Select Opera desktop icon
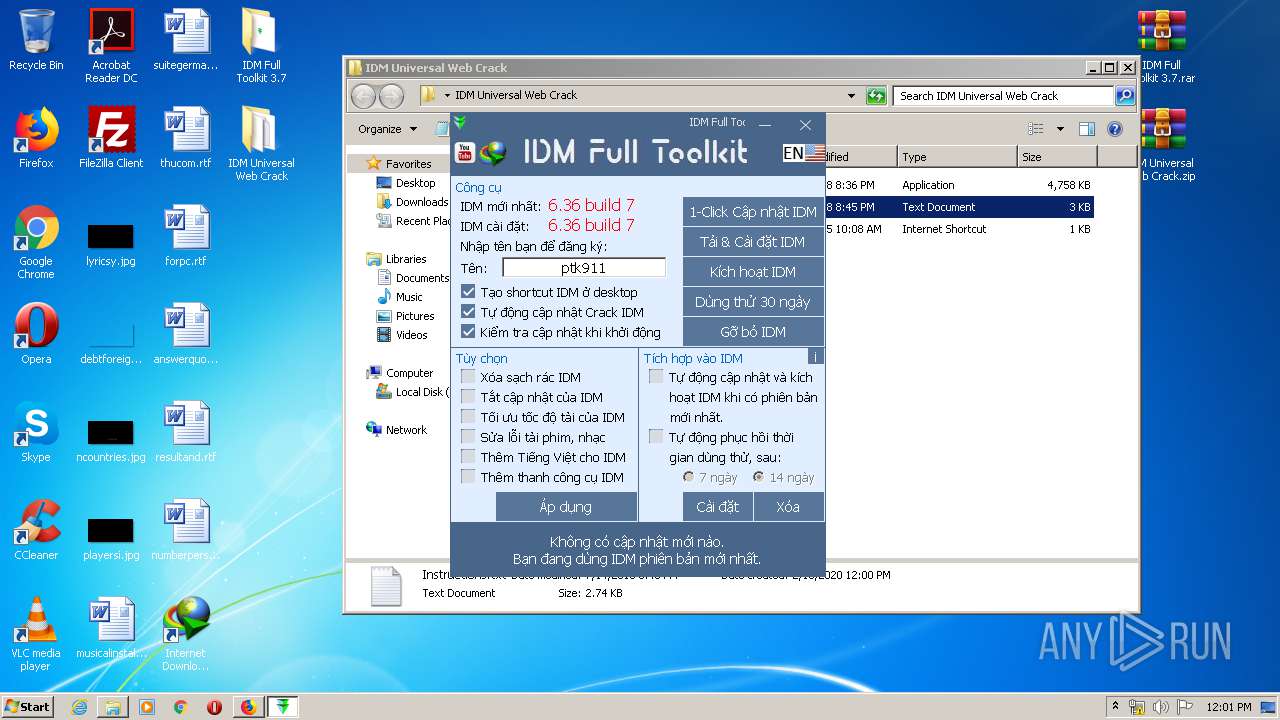1280x720 pixels. 36,334
